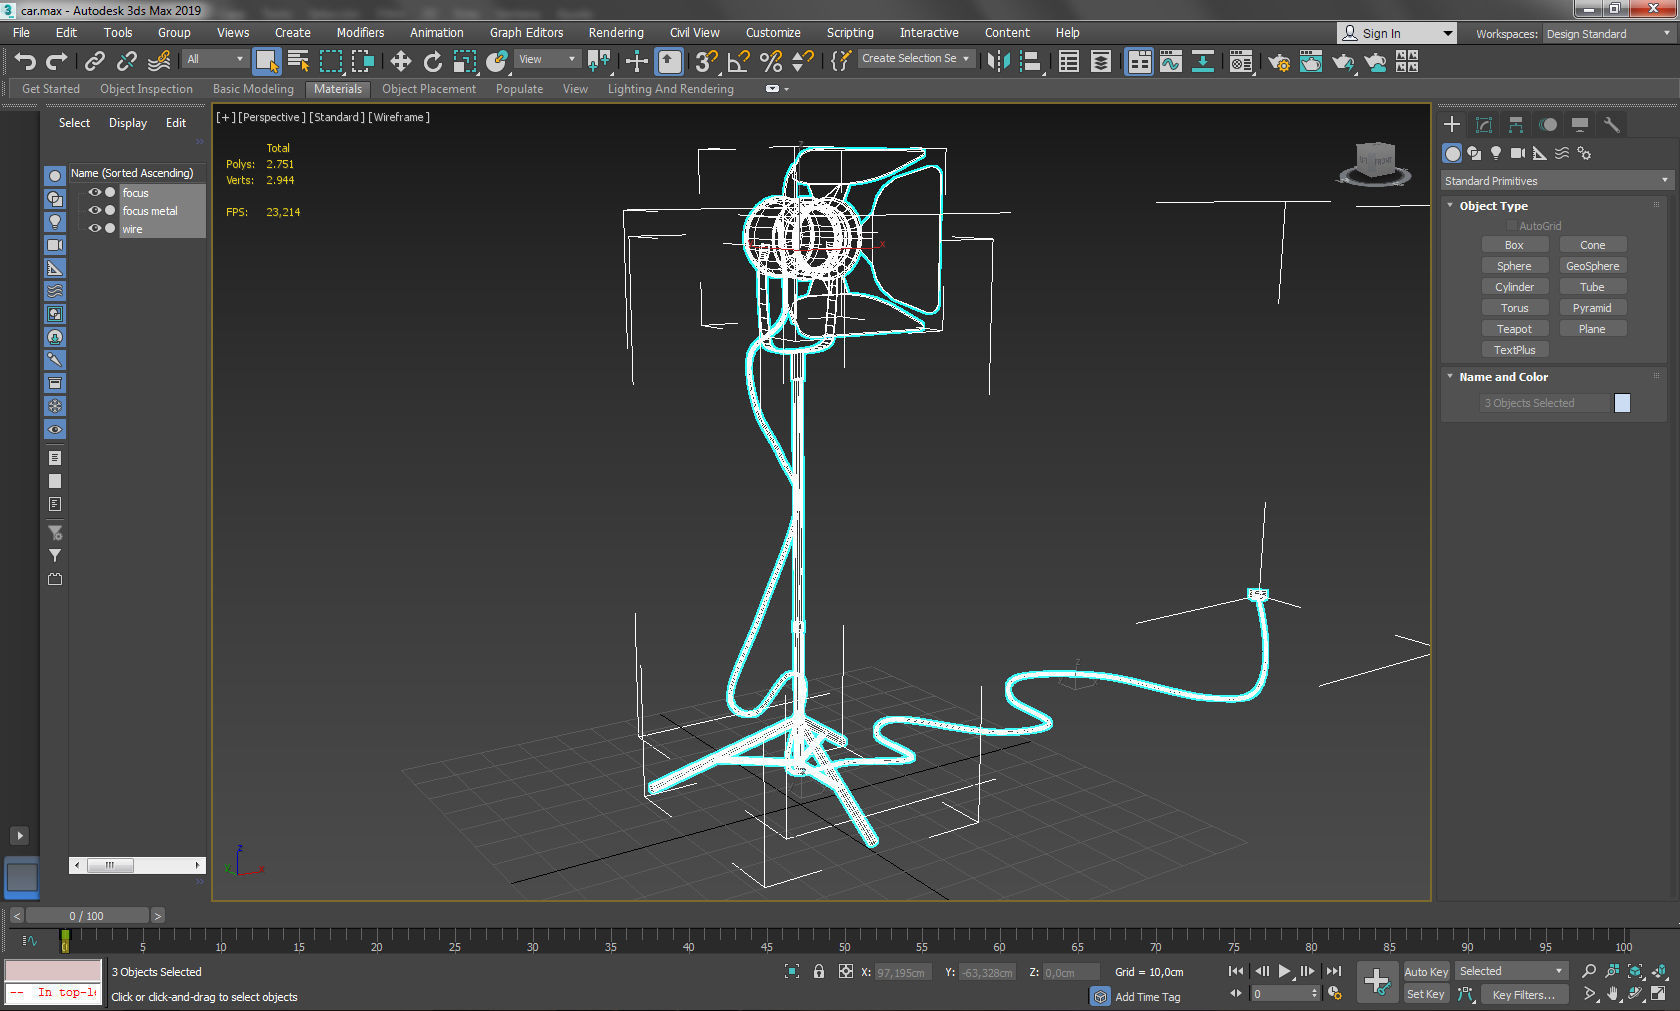Switch to the Materials ribbon tab
Viewport: 1680px width, 1011px height.
(338, 89)
